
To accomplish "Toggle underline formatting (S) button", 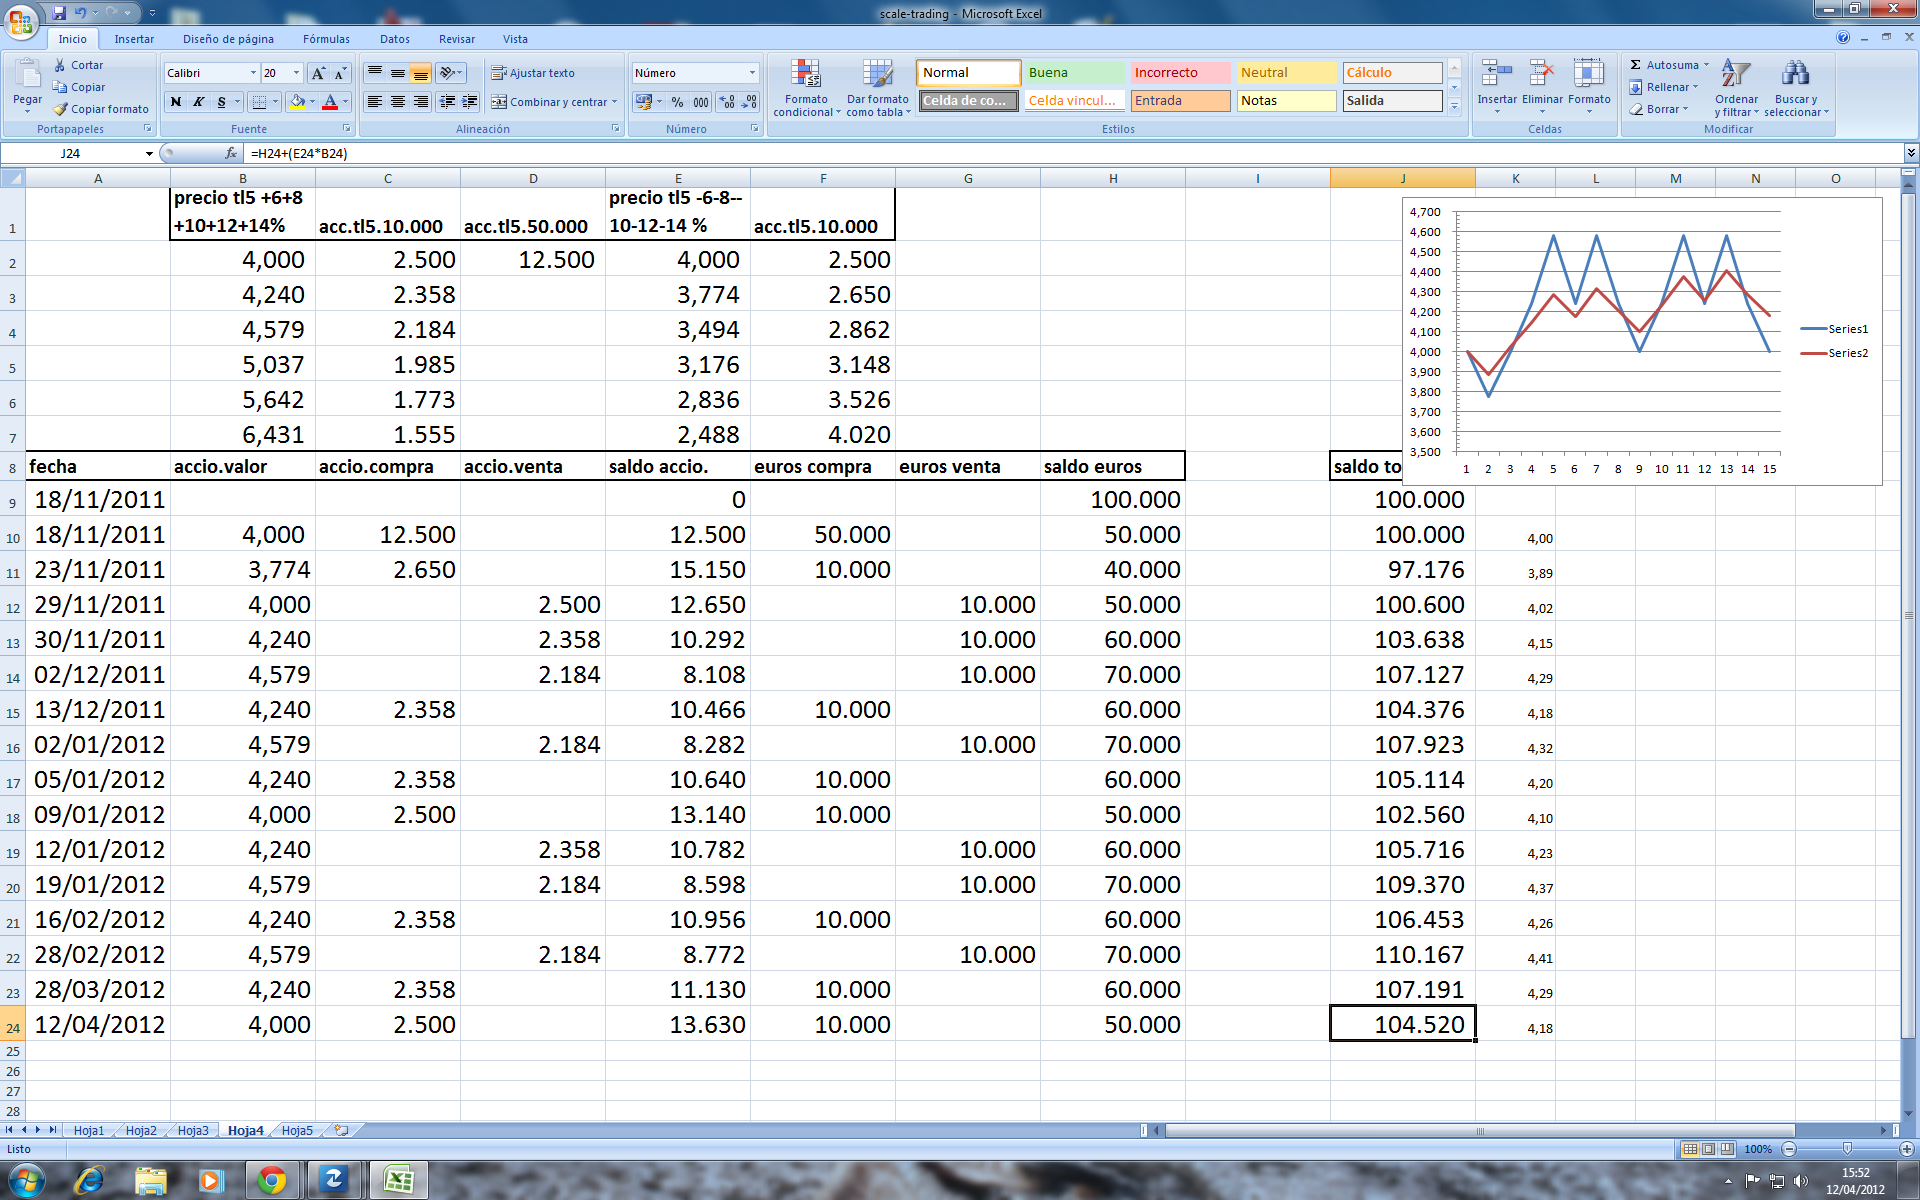I will point(221,102).
